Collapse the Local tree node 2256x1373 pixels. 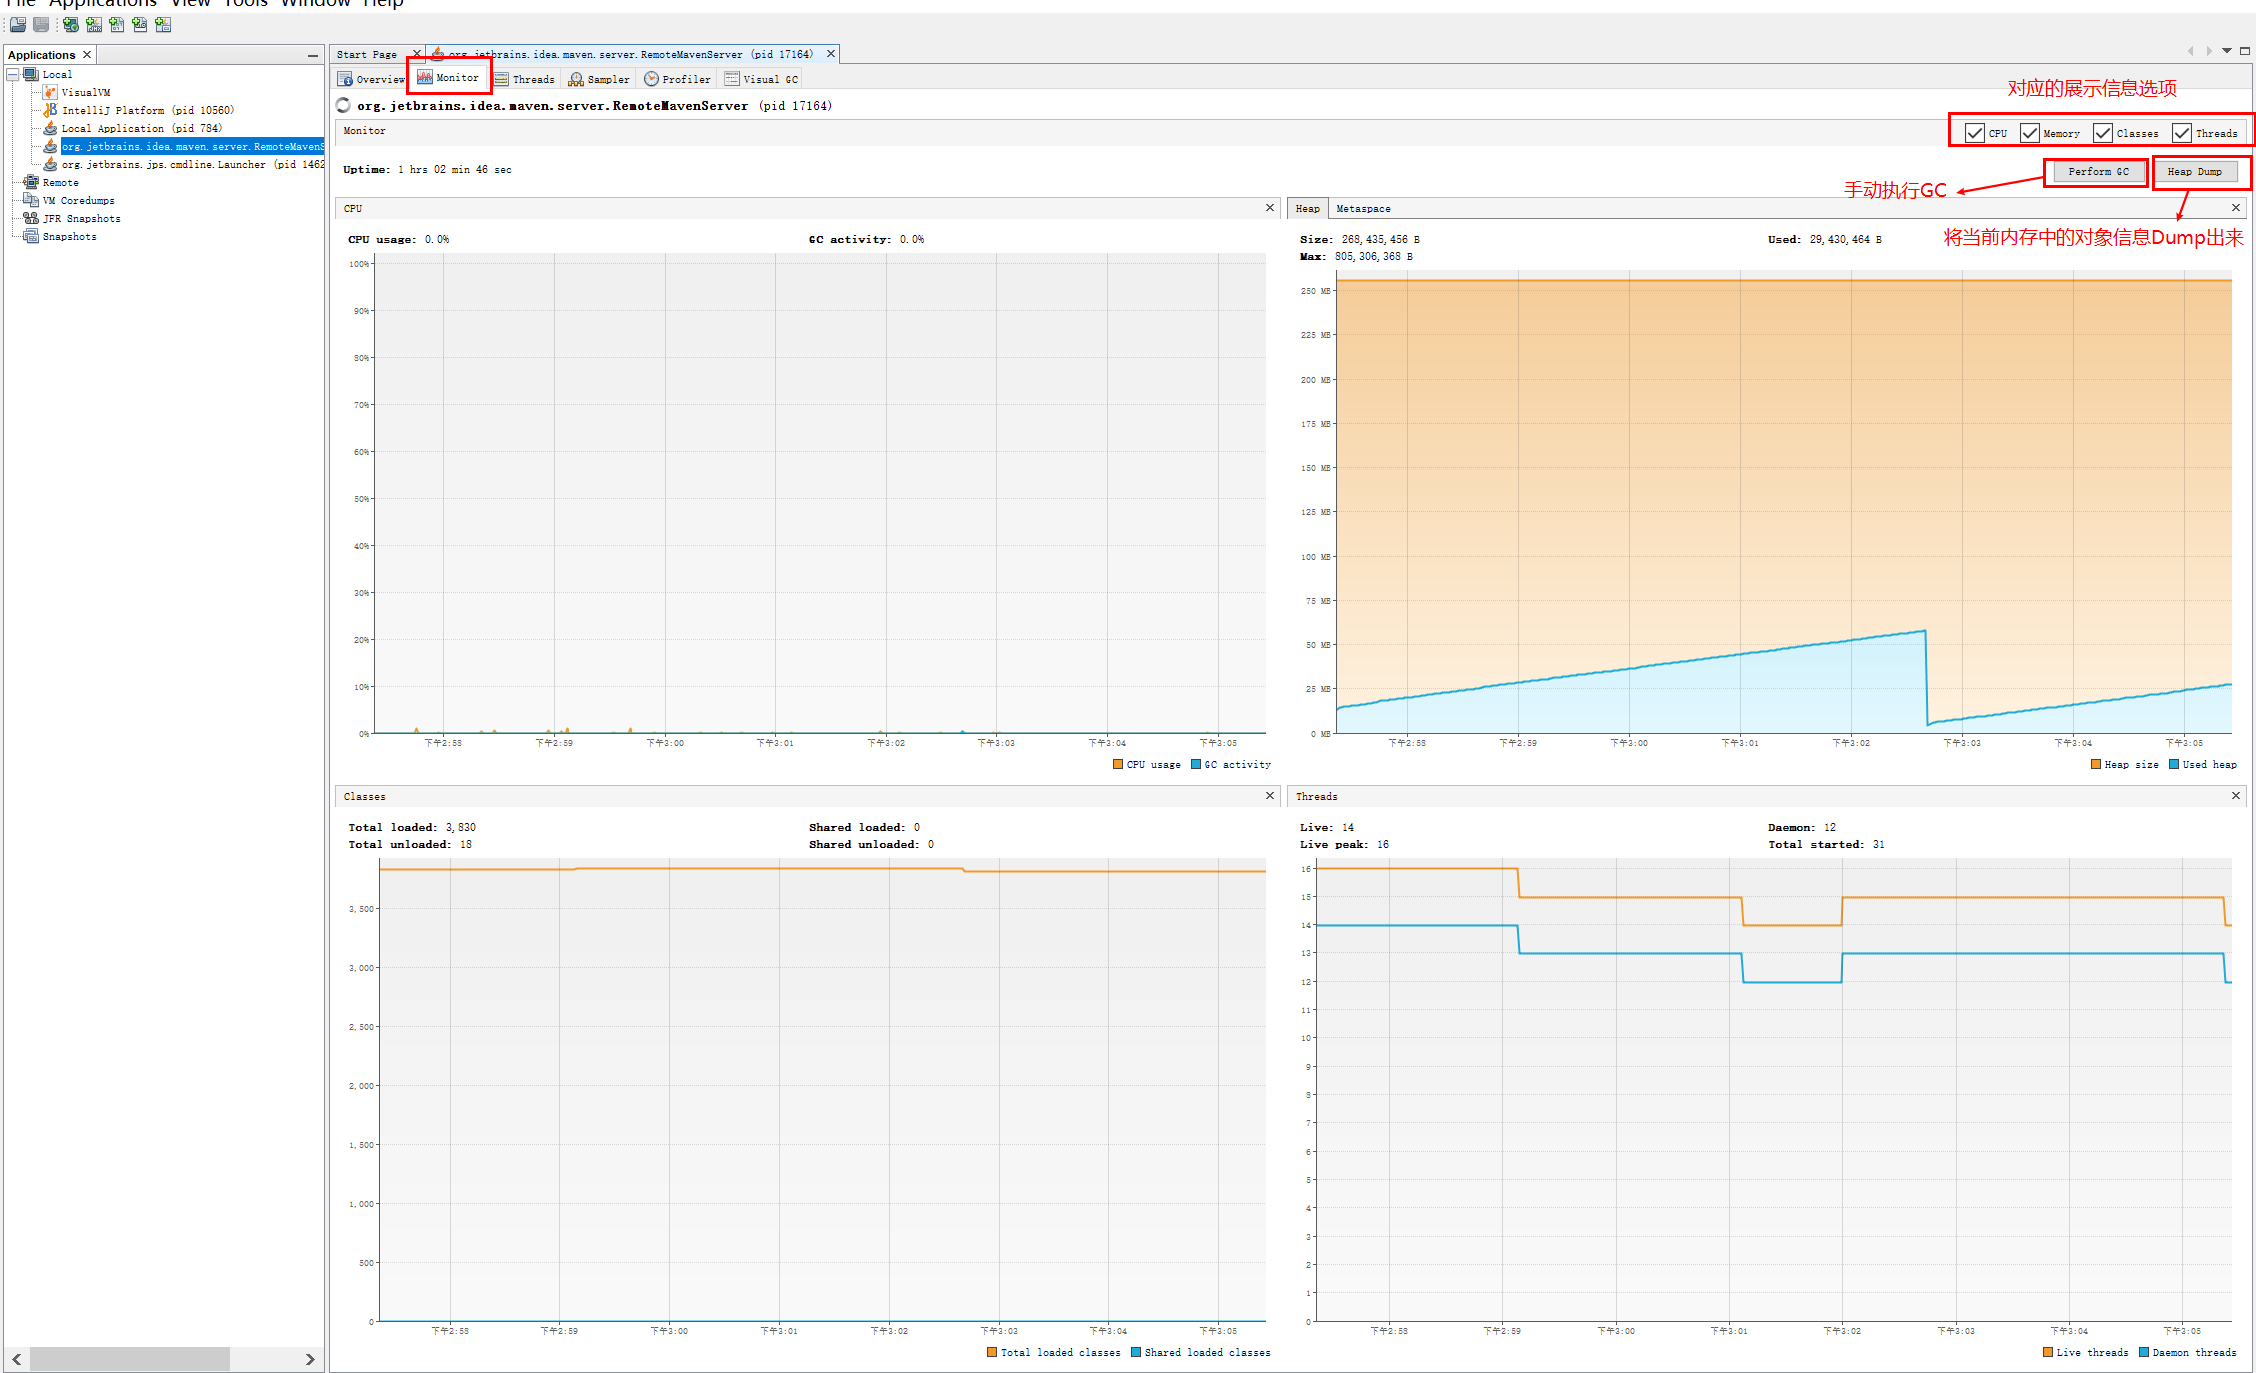13,74
